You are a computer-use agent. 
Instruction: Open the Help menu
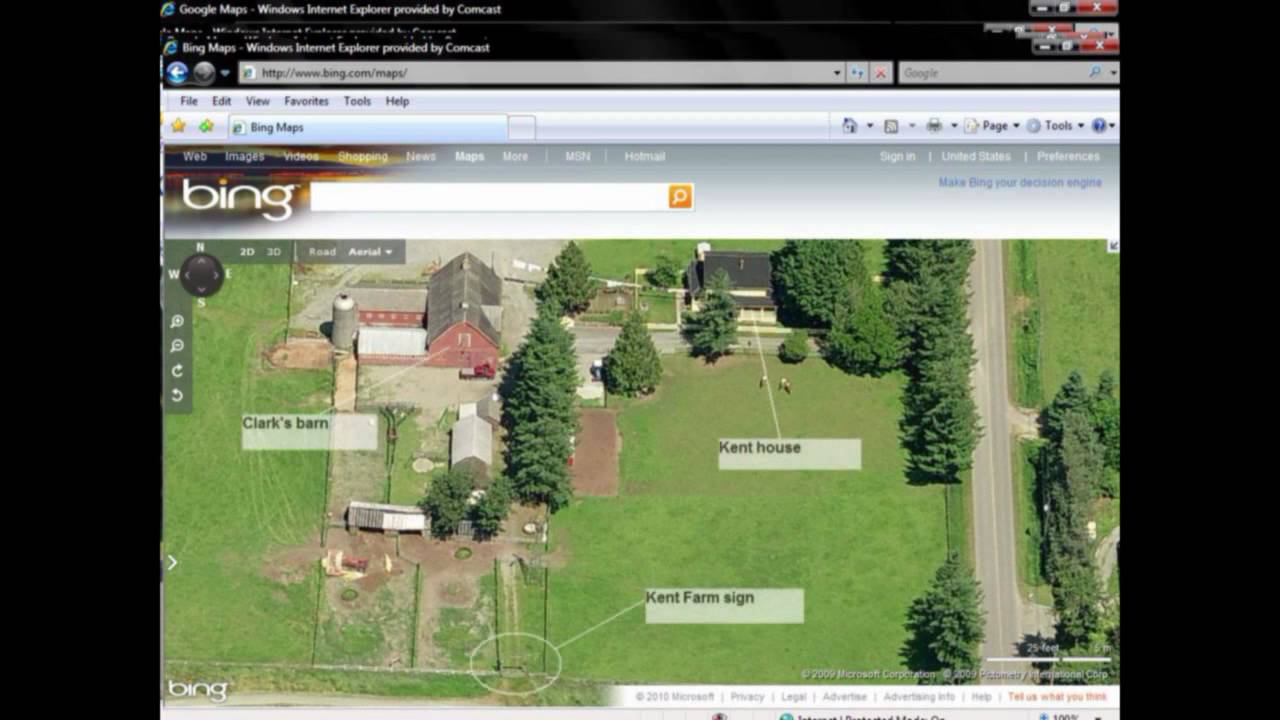pyautogui.click(x=397, y=101)
